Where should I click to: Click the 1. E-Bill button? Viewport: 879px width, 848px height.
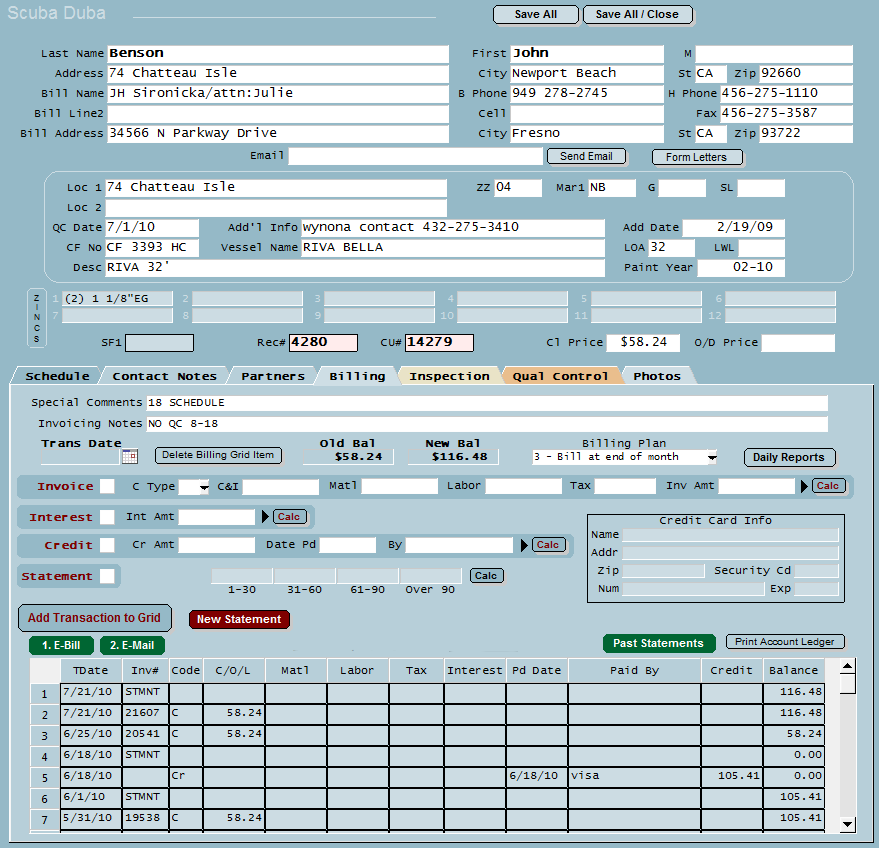coord(61,645)
